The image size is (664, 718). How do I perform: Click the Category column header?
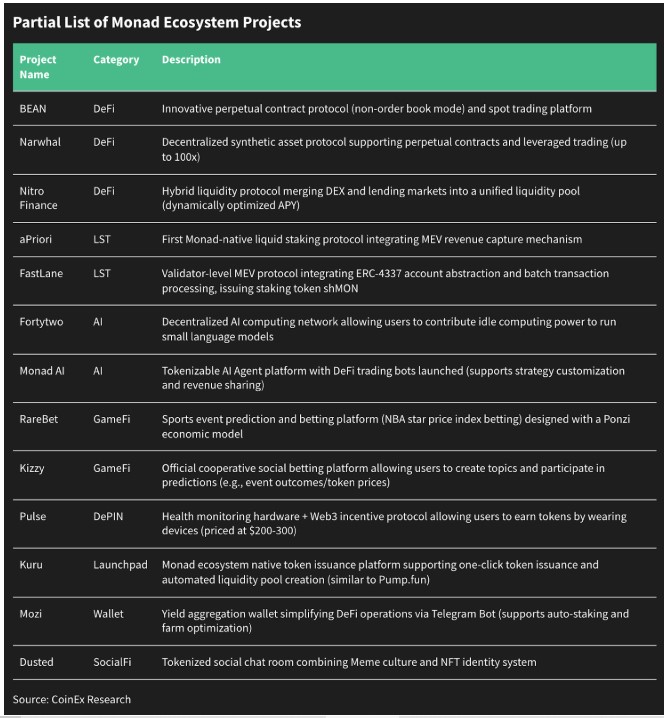[x=116, y=60]
